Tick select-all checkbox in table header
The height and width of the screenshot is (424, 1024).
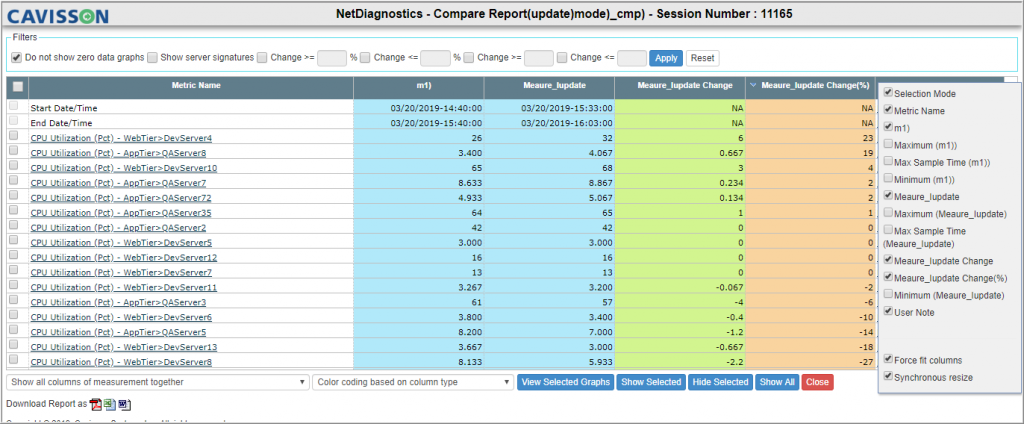(x=18, y=86)
